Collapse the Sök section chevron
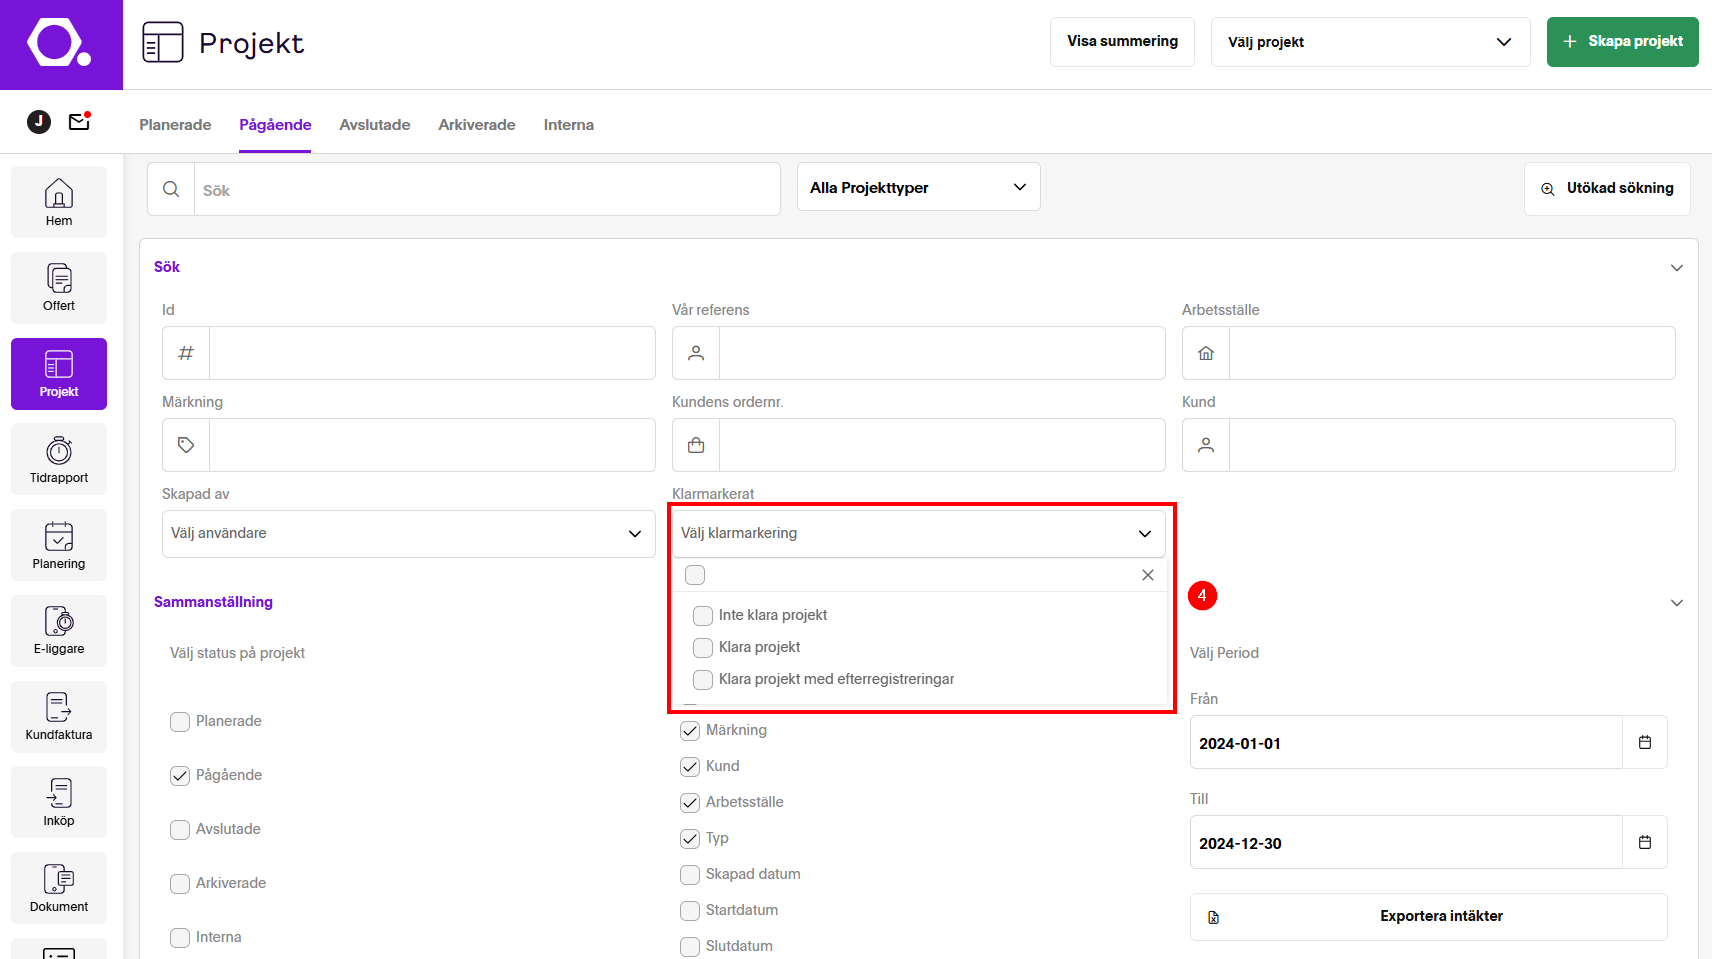Image resolution: width=1712 pixels, height=959 pixels. [1677, 268]
